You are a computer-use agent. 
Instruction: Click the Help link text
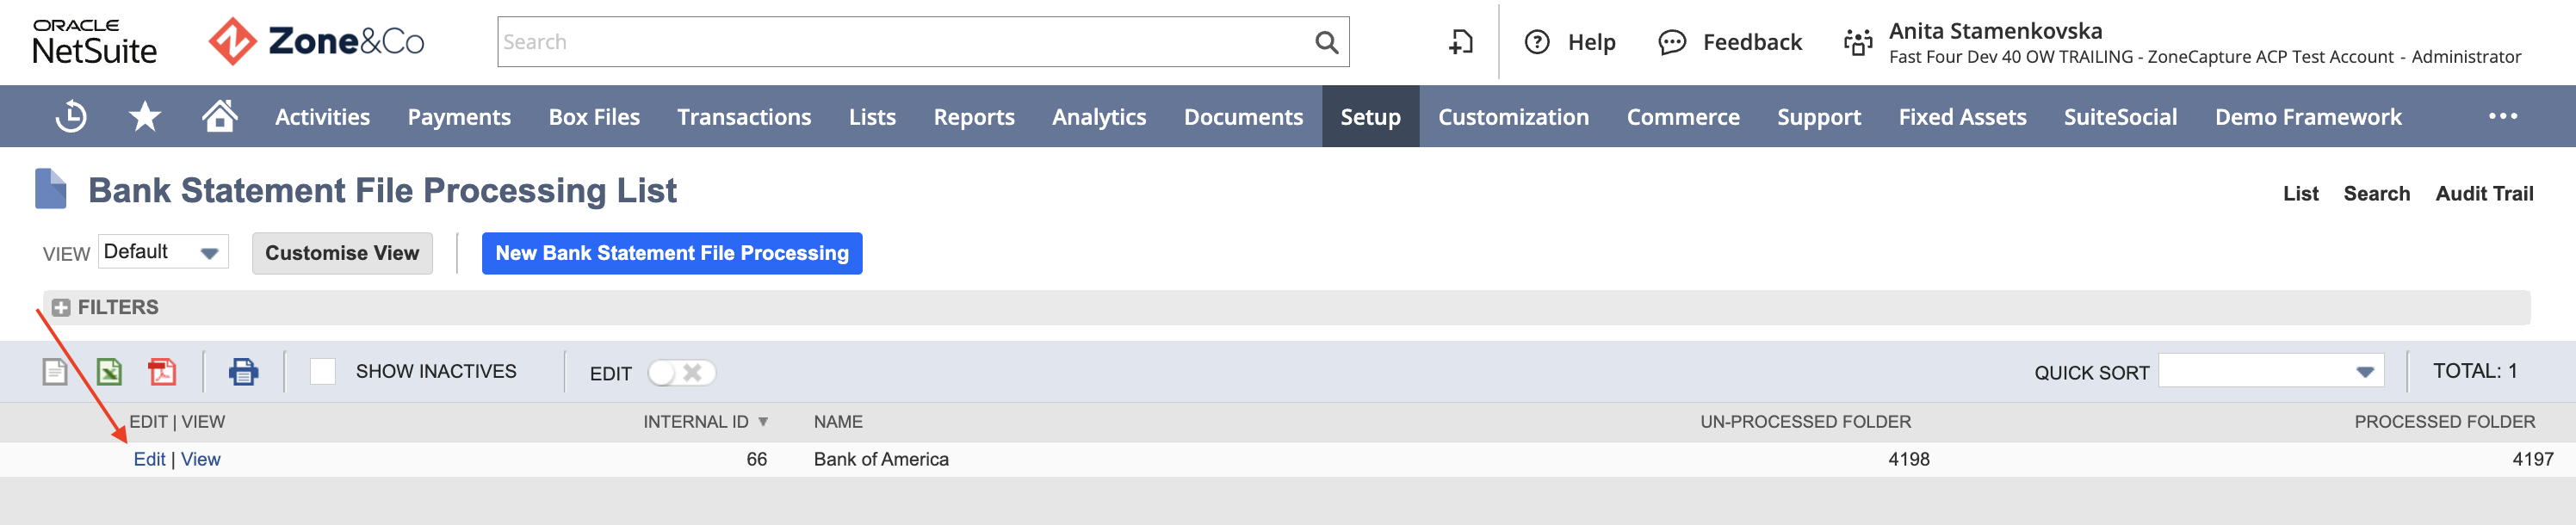(1591, 42)
